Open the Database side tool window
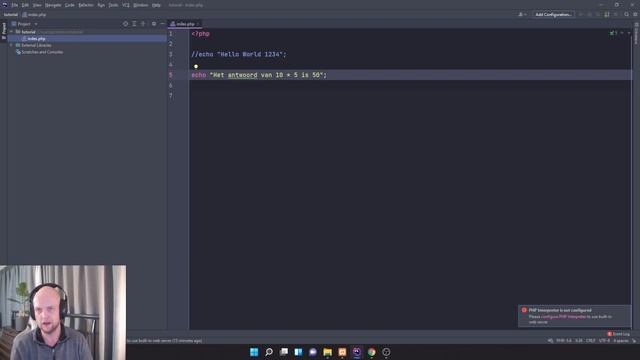The width and height of the screenshot is (640, 360). 636,33
